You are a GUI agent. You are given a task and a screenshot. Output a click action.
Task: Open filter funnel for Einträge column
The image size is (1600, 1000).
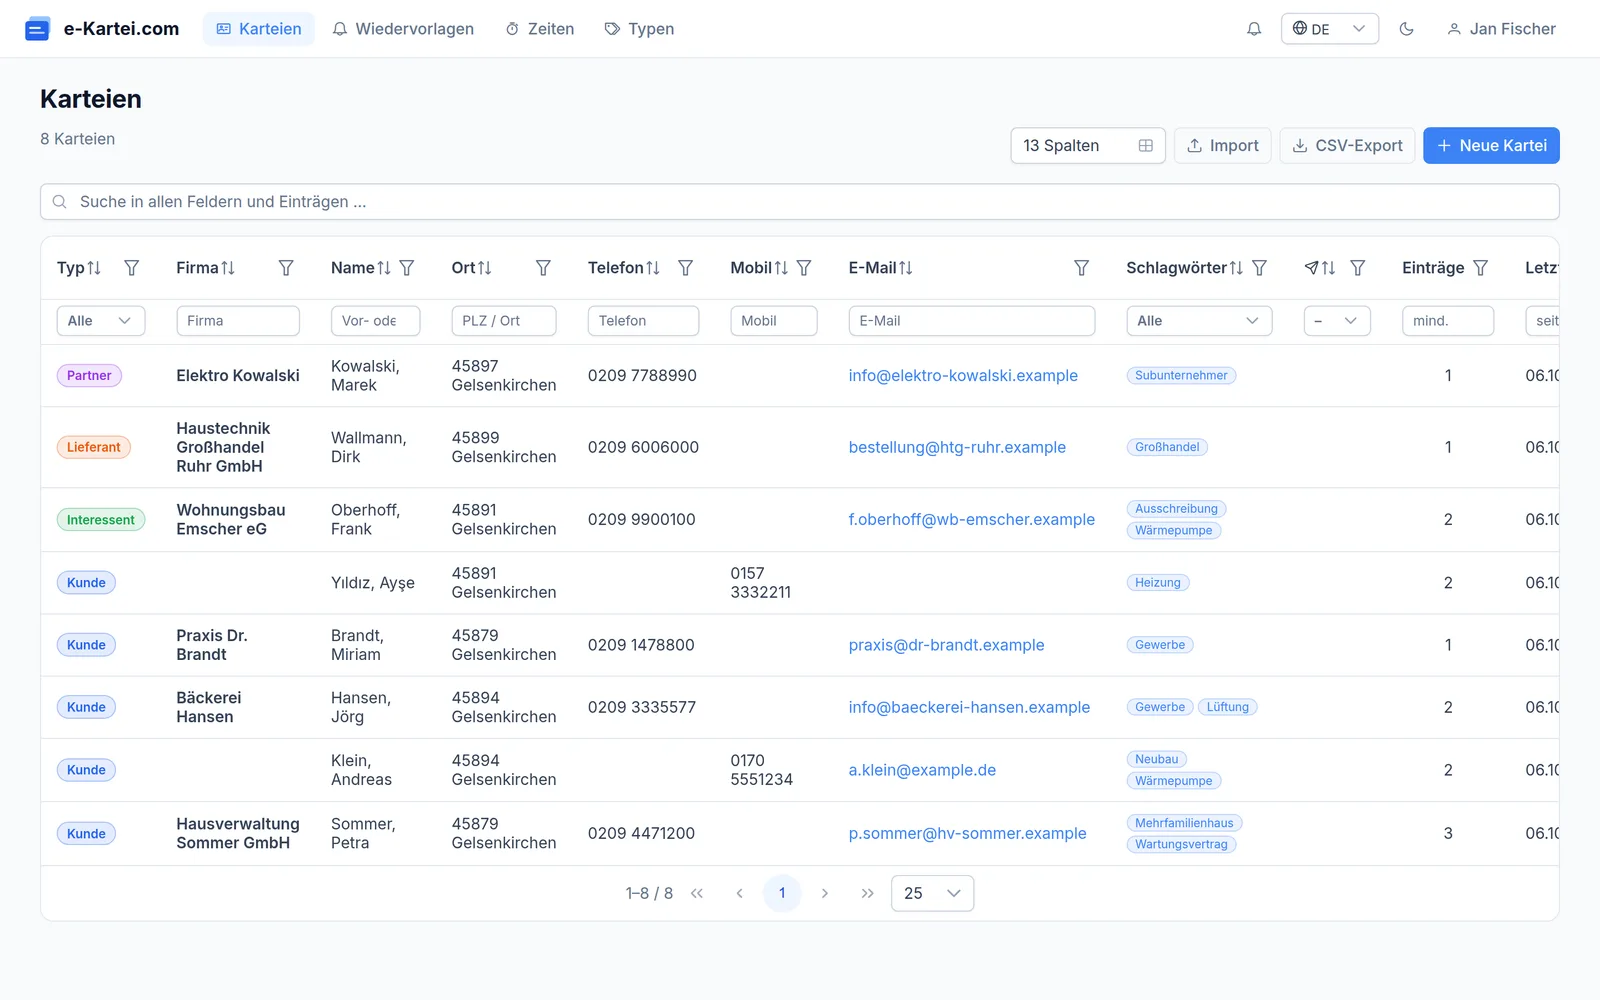pyautogui.click(x=1481, y=268)
